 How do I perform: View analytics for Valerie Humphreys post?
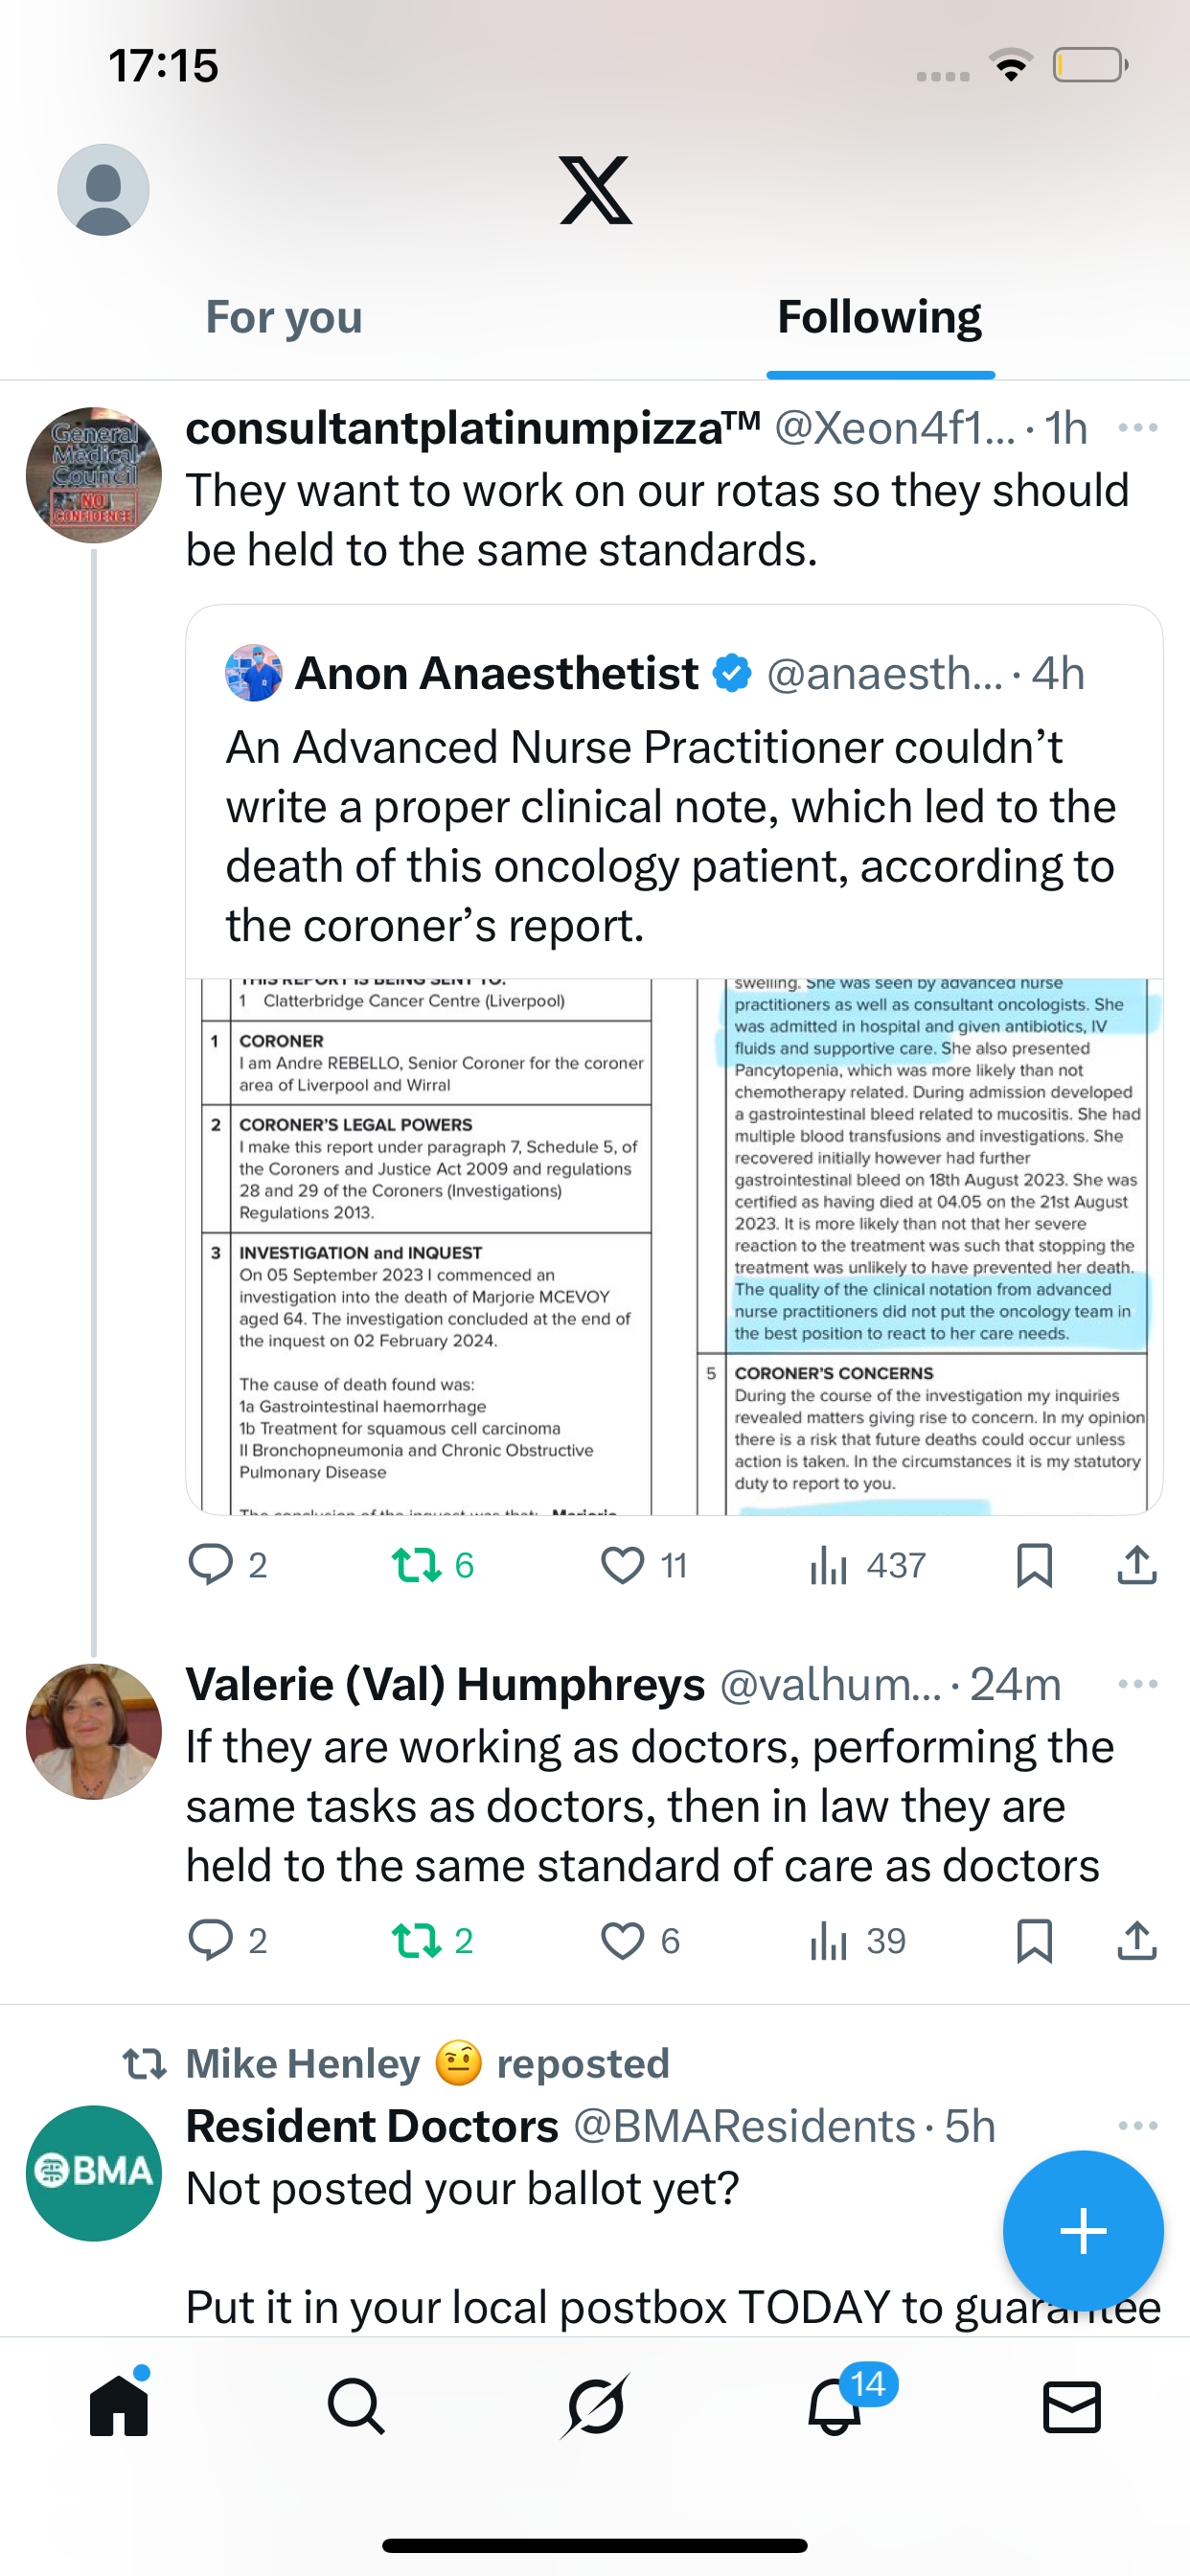(829, 1941)
